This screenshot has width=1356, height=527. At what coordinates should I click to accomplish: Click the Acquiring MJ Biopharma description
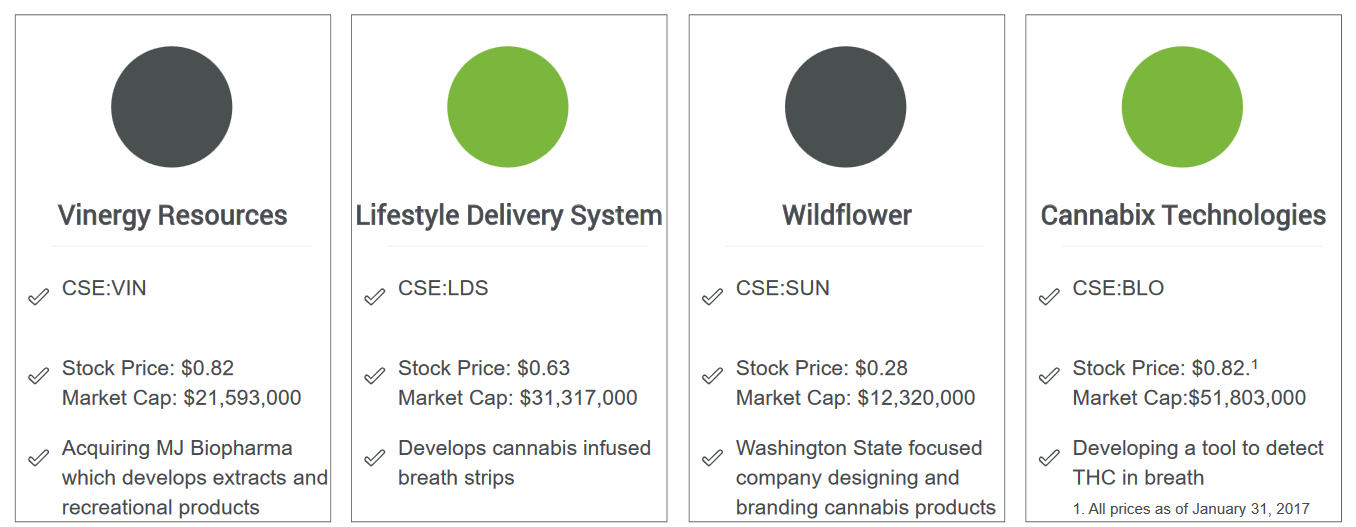point(195,478)
